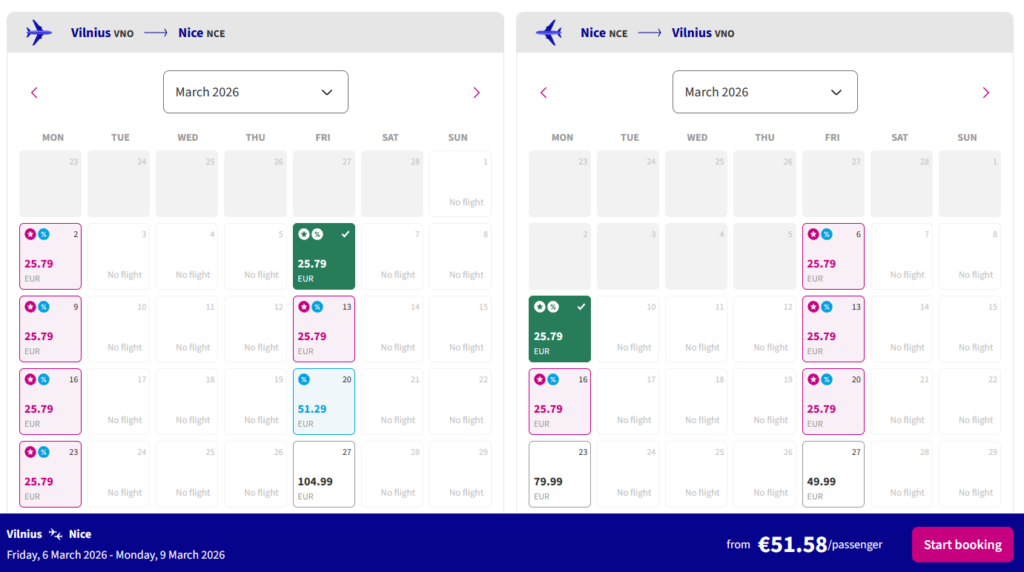Select return March 16 flight at 25.79 EUR
The height and width of the screenshot is (572, 1024).
point(559,402)
